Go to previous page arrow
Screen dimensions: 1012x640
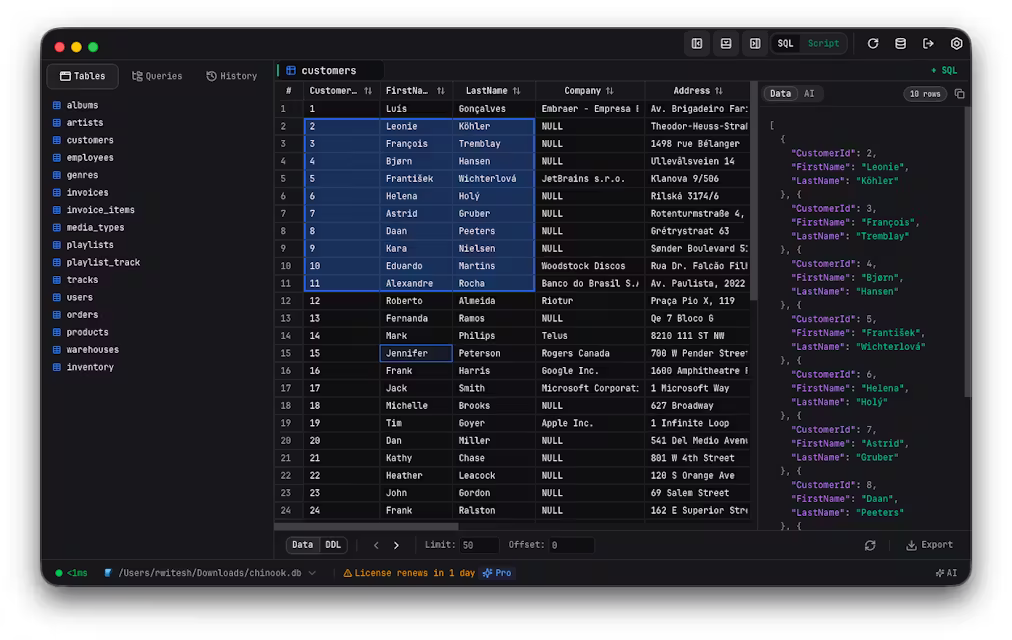click(376, 546)
